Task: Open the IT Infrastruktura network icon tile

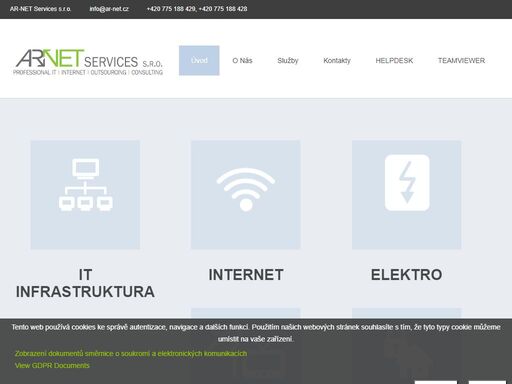Action: click(x=85, y=195)
